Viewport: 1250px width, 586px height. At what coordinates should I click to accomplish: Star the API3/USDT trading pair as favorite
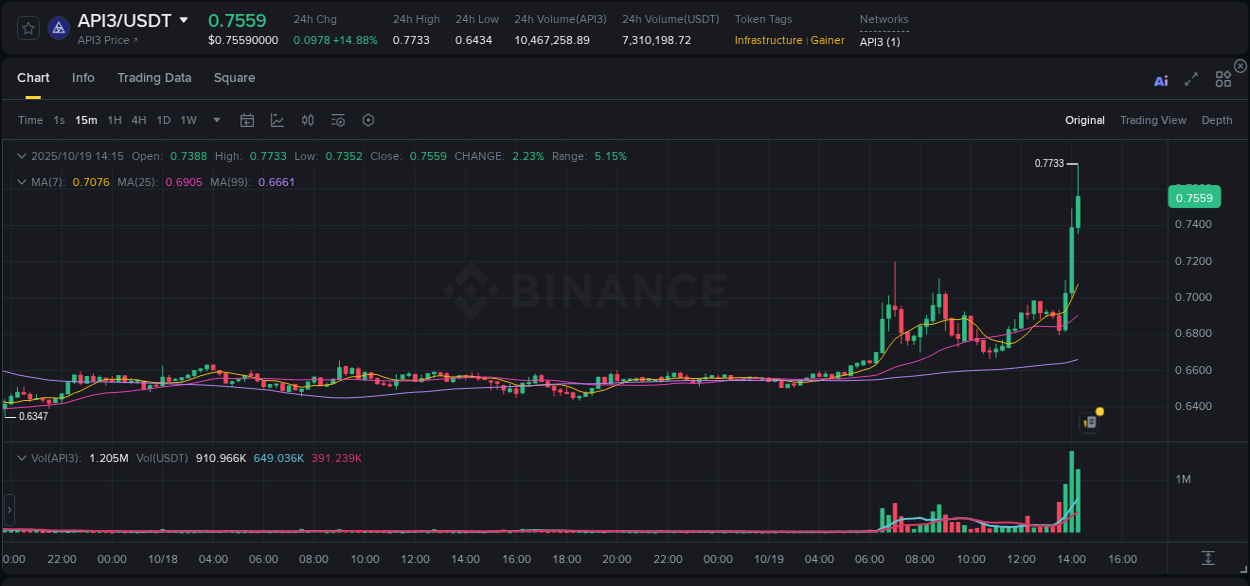(27, 28)
